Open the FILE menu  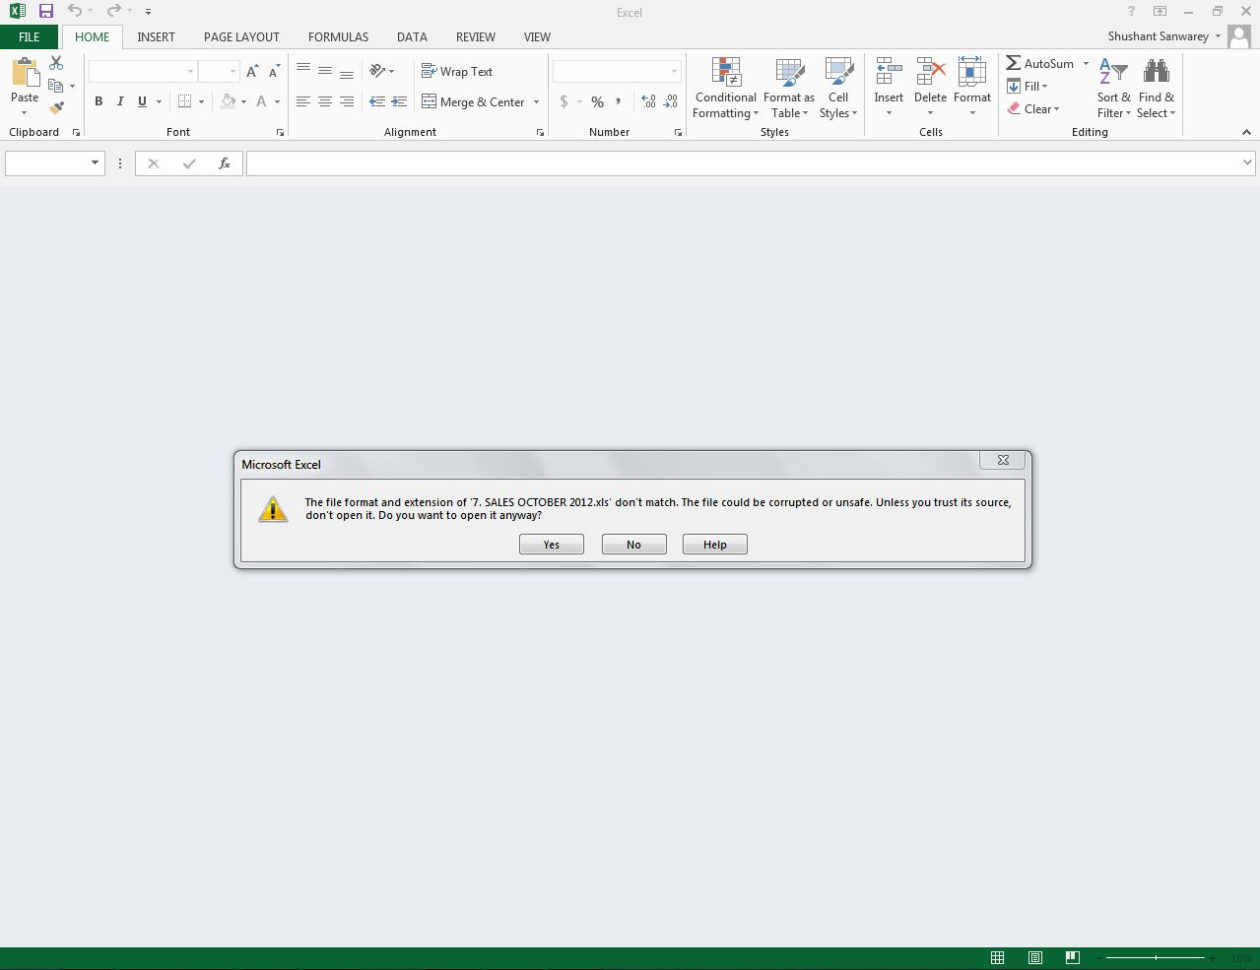28,37
